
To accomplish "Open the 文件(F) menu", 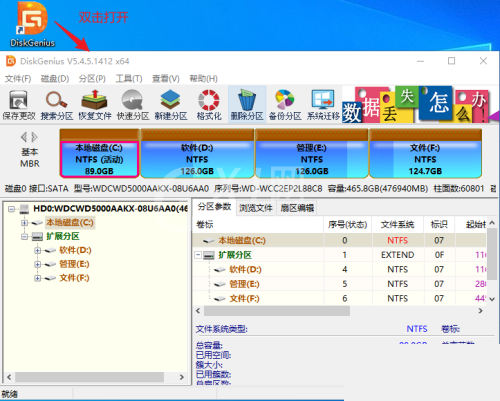I will 18,79.
